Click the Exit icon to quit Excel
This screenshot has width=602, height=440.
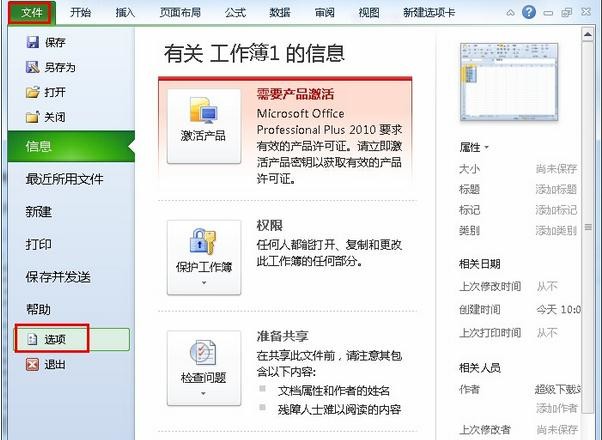pos(32,364)
